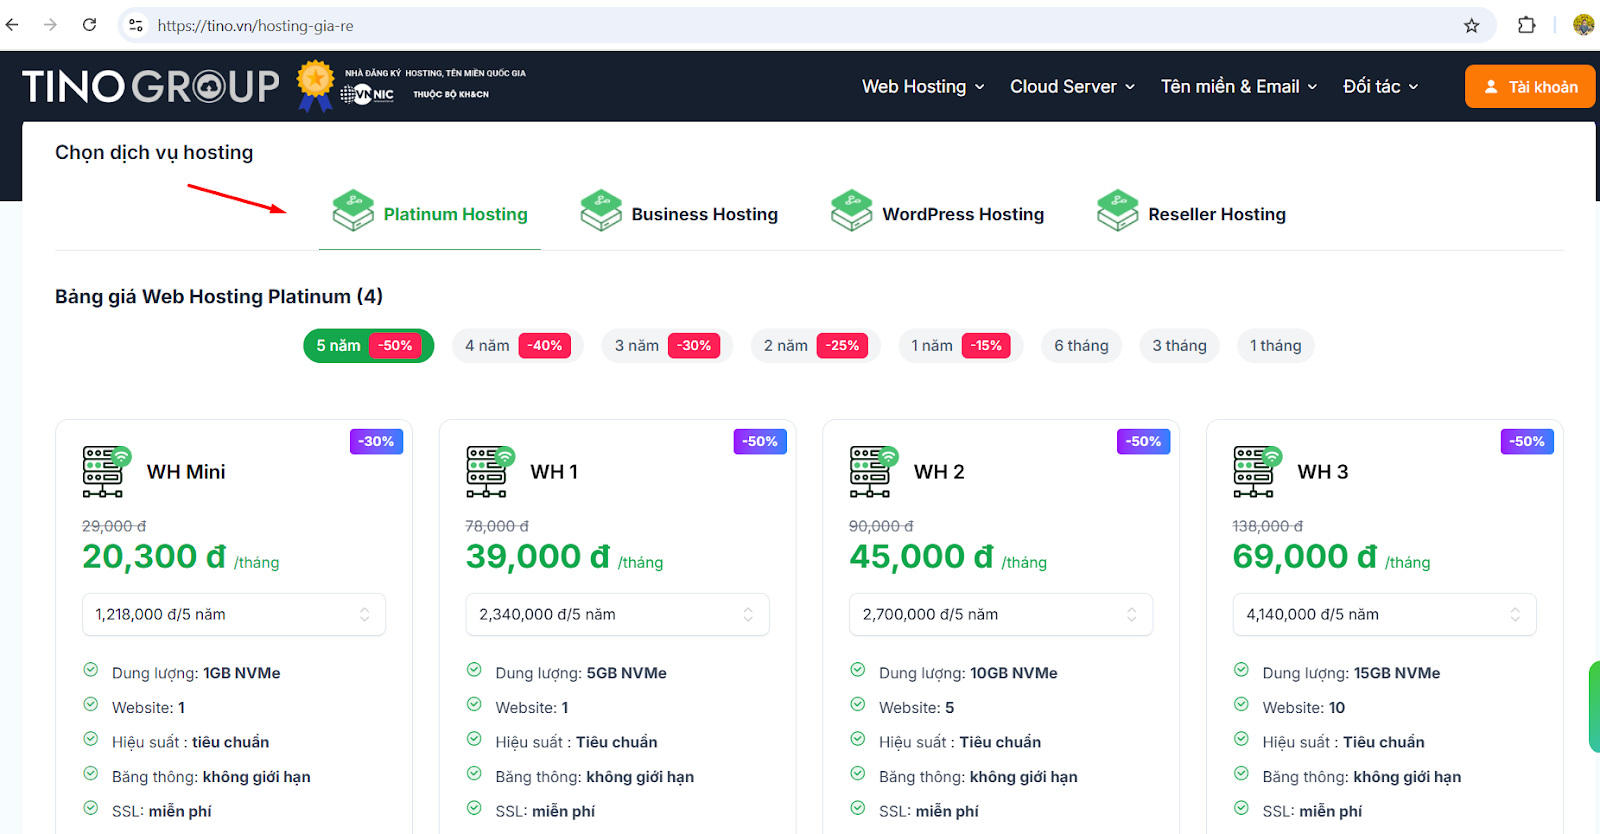Click the Platinum Hosting green server icon
This screenshot has height=834, width=1600.
pos(353,211)
